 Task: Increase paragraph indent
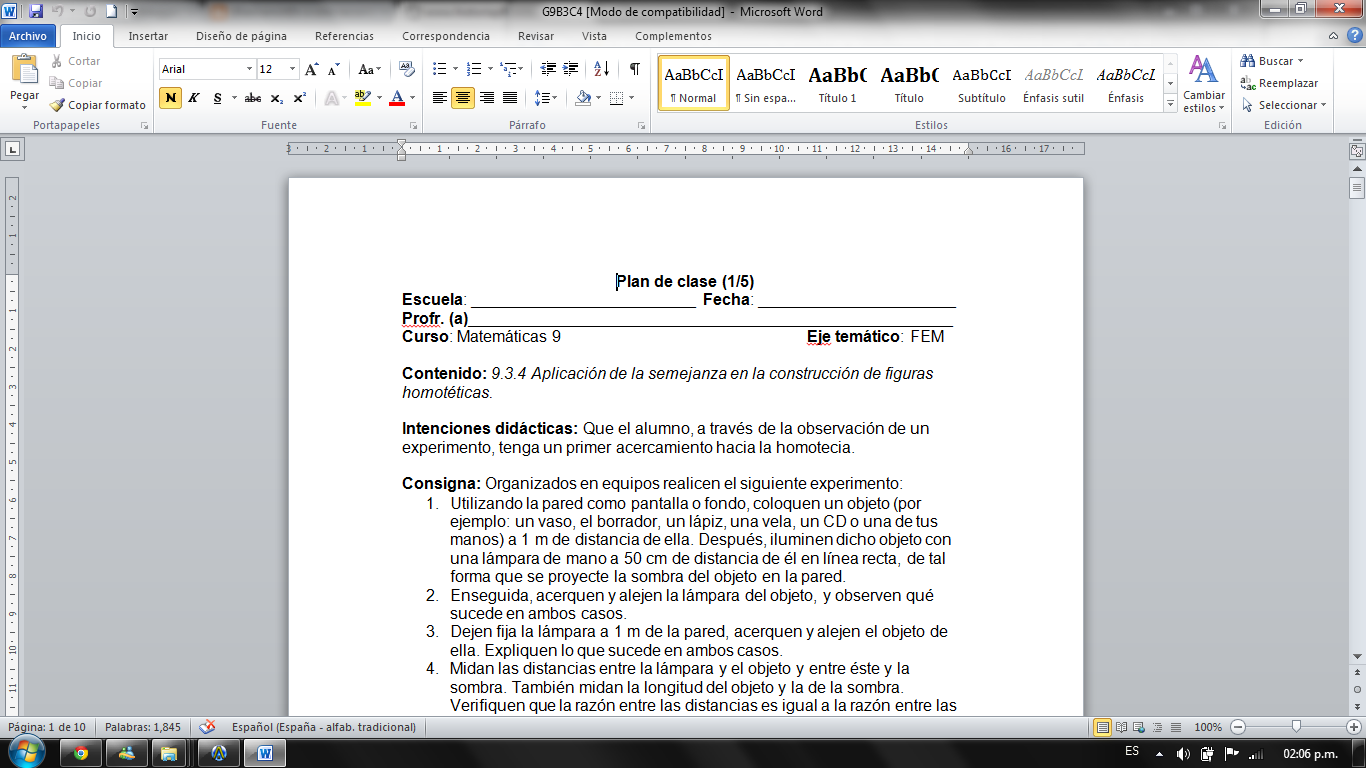pos(570,69)
